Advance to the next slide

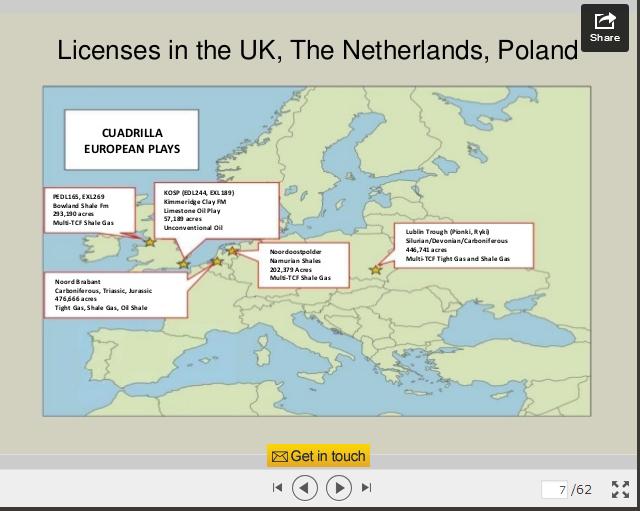tap(339, 487)
